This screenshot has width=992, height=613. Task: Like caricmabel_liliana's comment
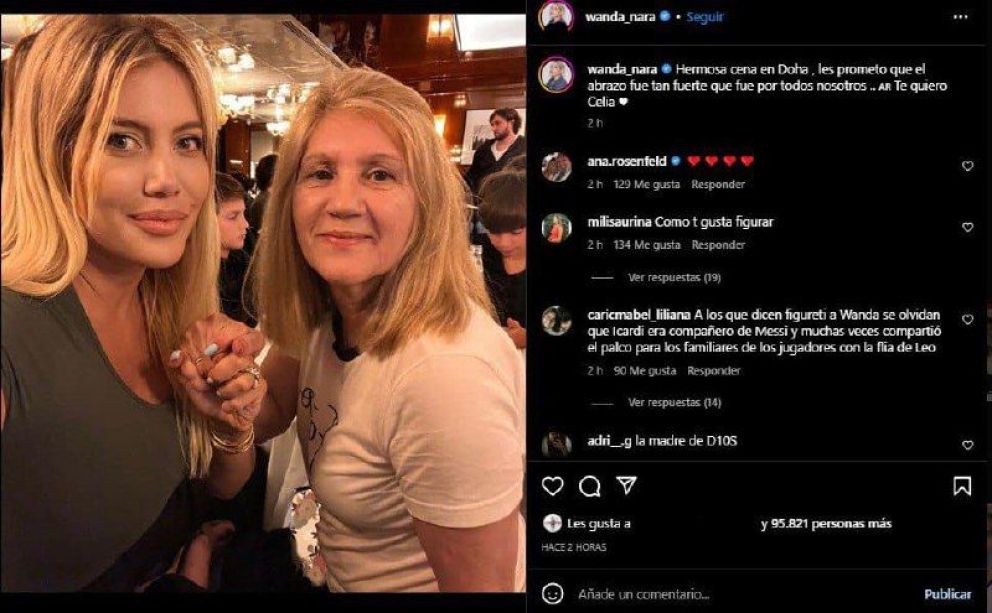[967, 320]
